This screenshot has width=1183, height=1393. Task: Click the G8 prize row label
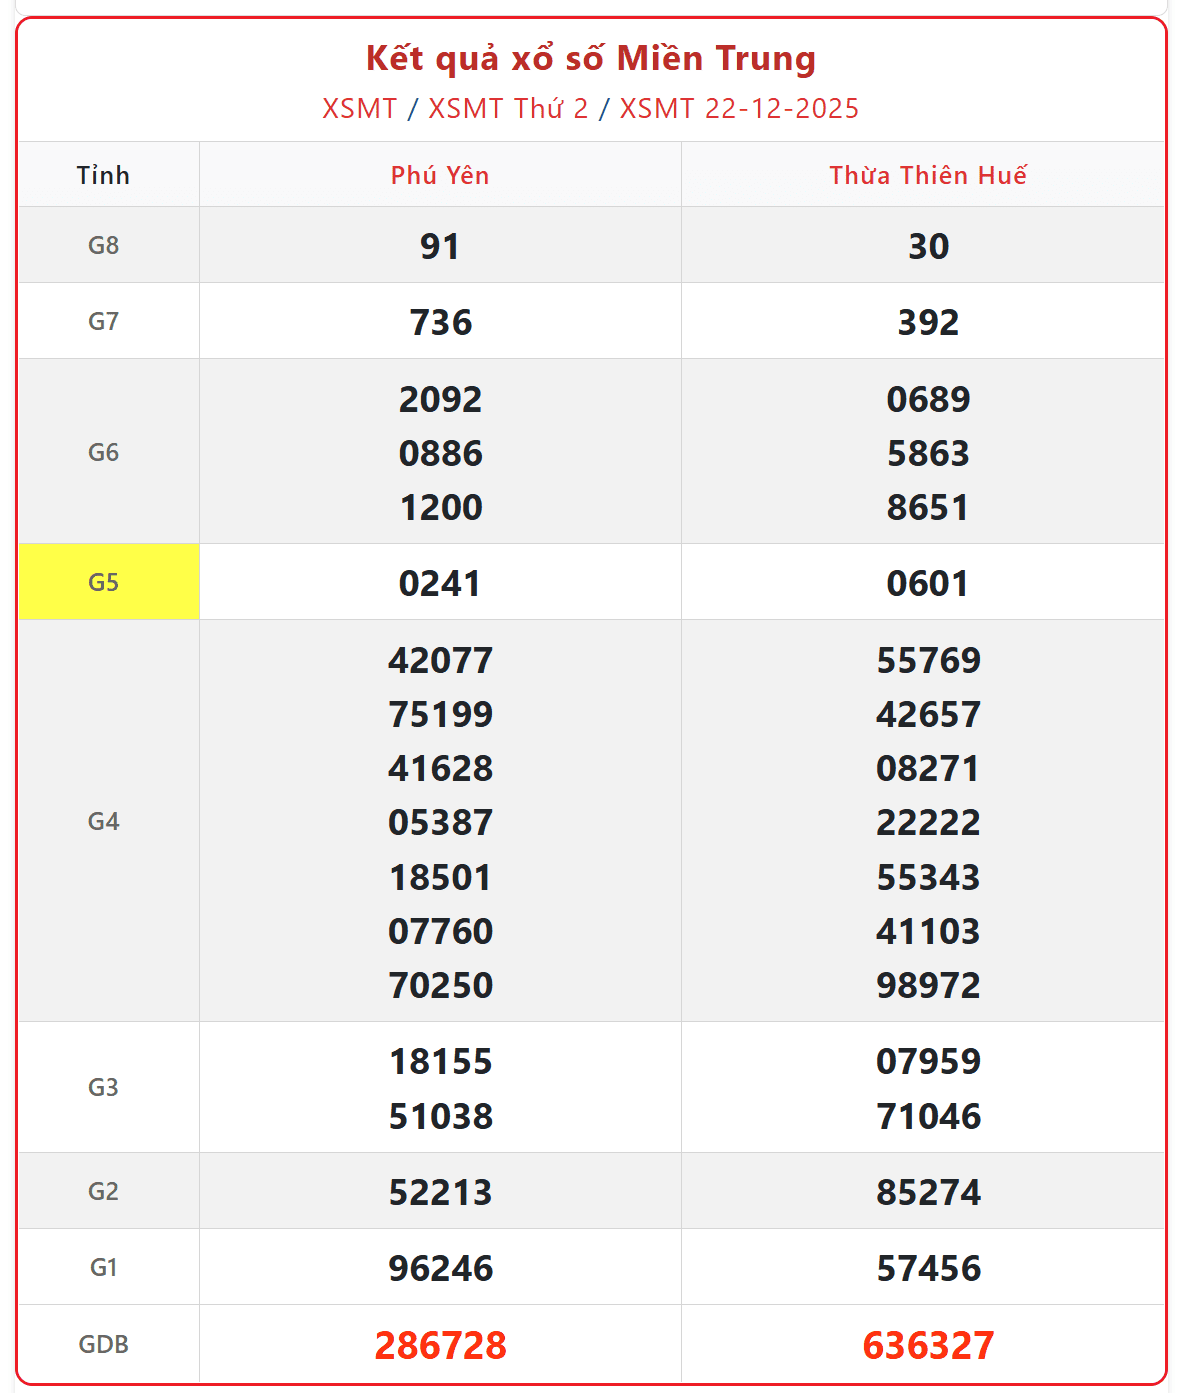tap(104, 245)
